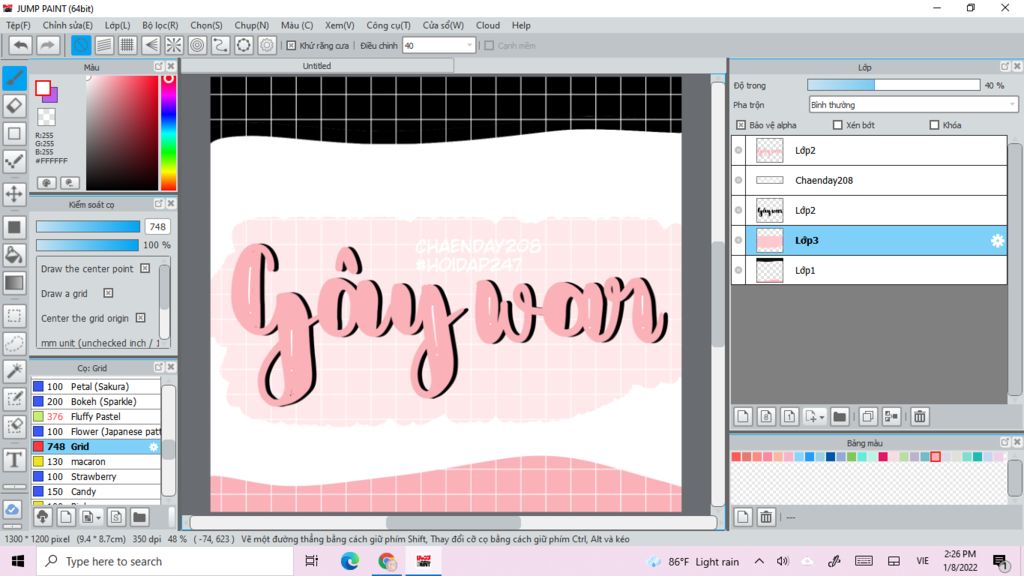Enable the vanishing point snap guide
The height and width of the screenshot is (576, 1024).
pyautogui.click(x=151, y=45)
